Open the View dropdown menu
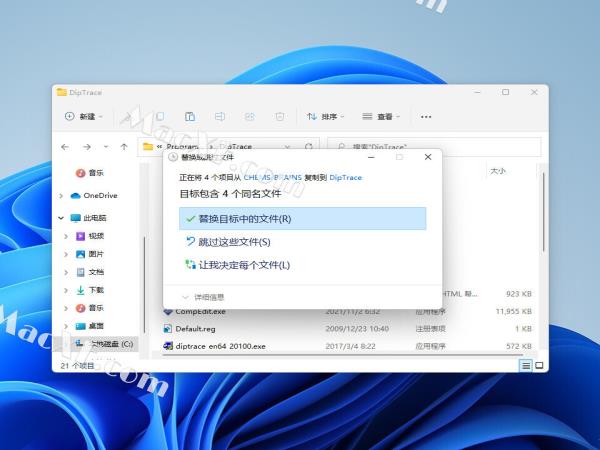 click(x=381, y=116)
